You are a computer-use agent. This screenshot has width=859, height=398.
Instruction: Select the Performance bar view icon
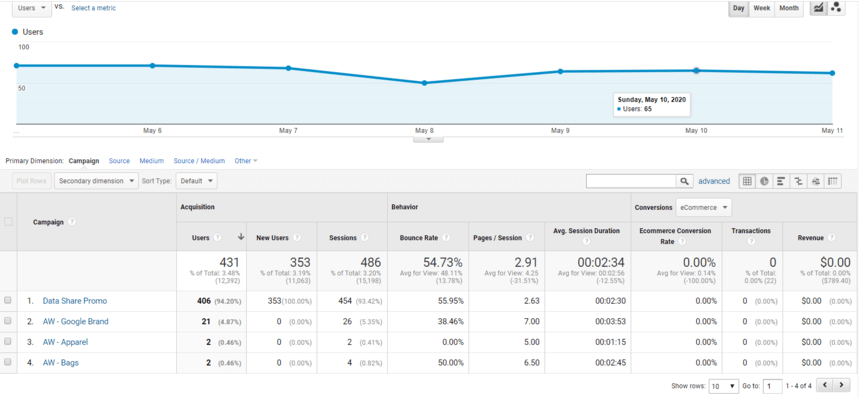(x=781, y=181)
